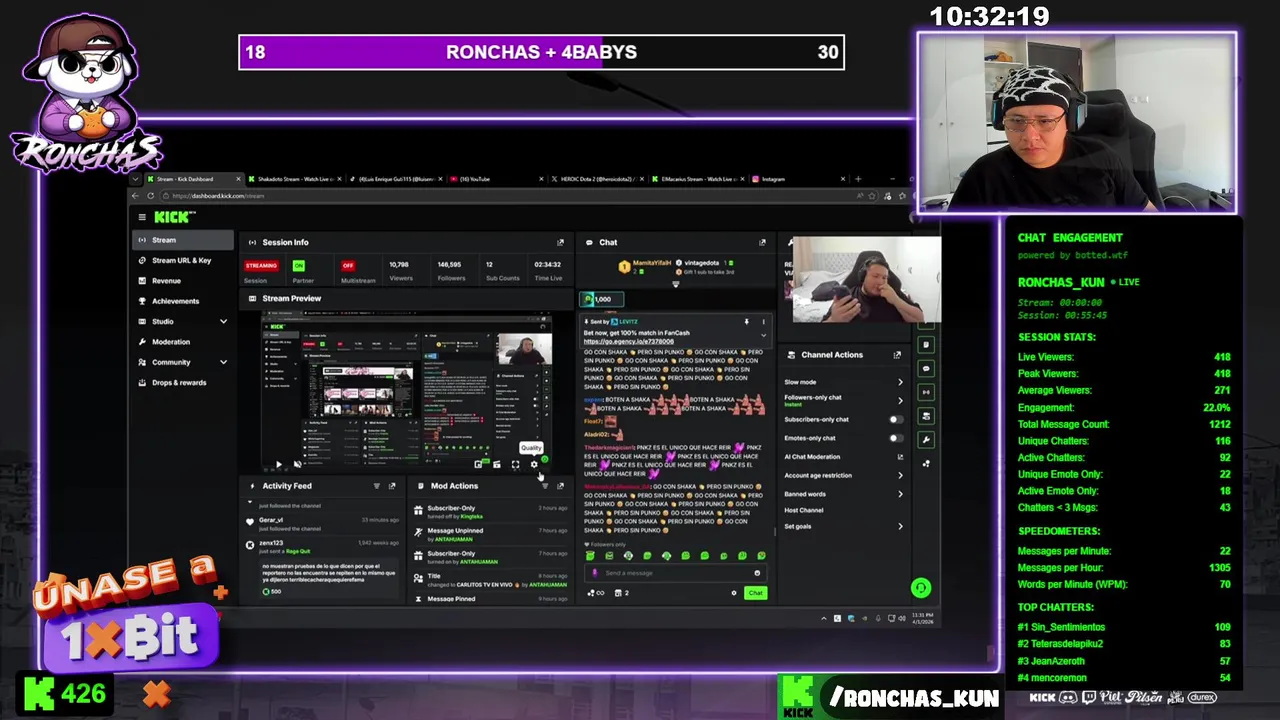Click the dashboard.kick.com address bar
Viewport: 1280px width, 720px height.
[520, 196]
